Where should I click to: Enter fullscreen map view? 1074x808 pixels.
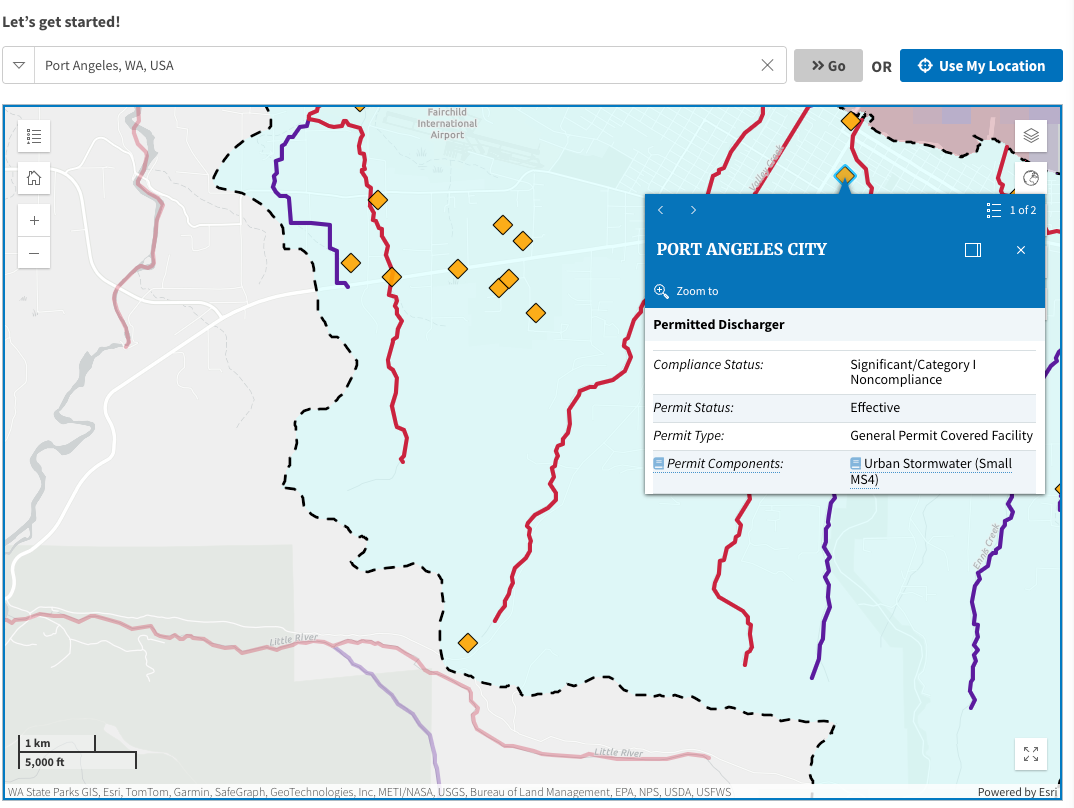1031,754
